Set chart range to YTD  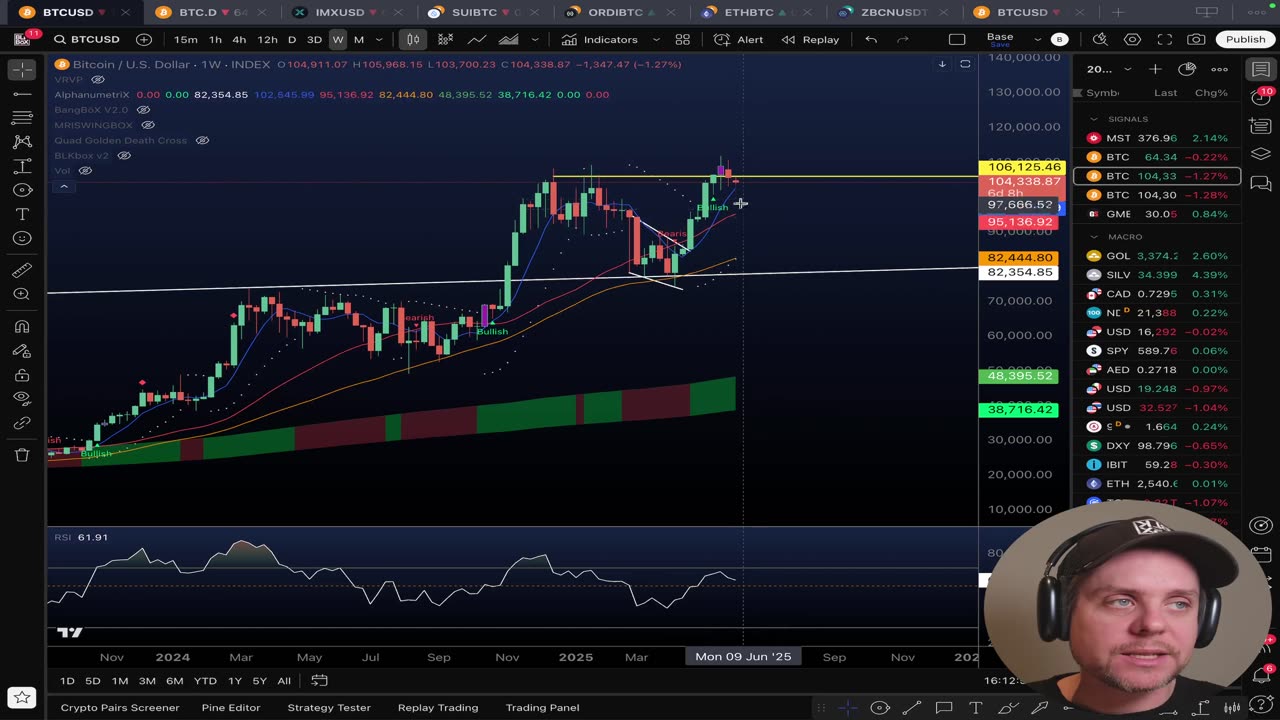pos(205,680)
